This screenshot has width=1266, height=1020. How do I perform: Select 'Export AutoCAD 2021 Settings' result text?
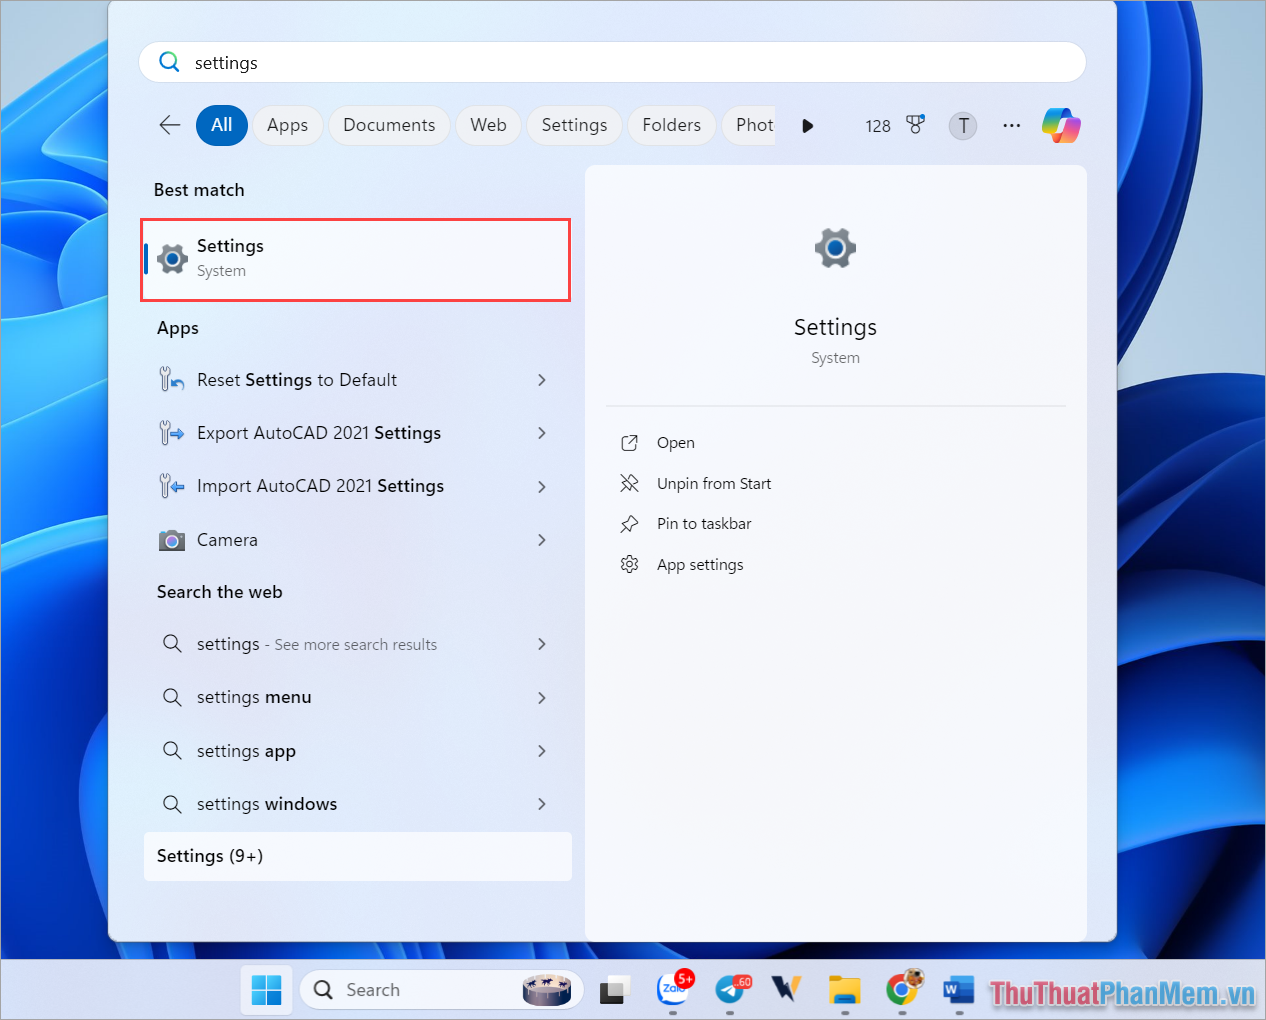[319, 433]
